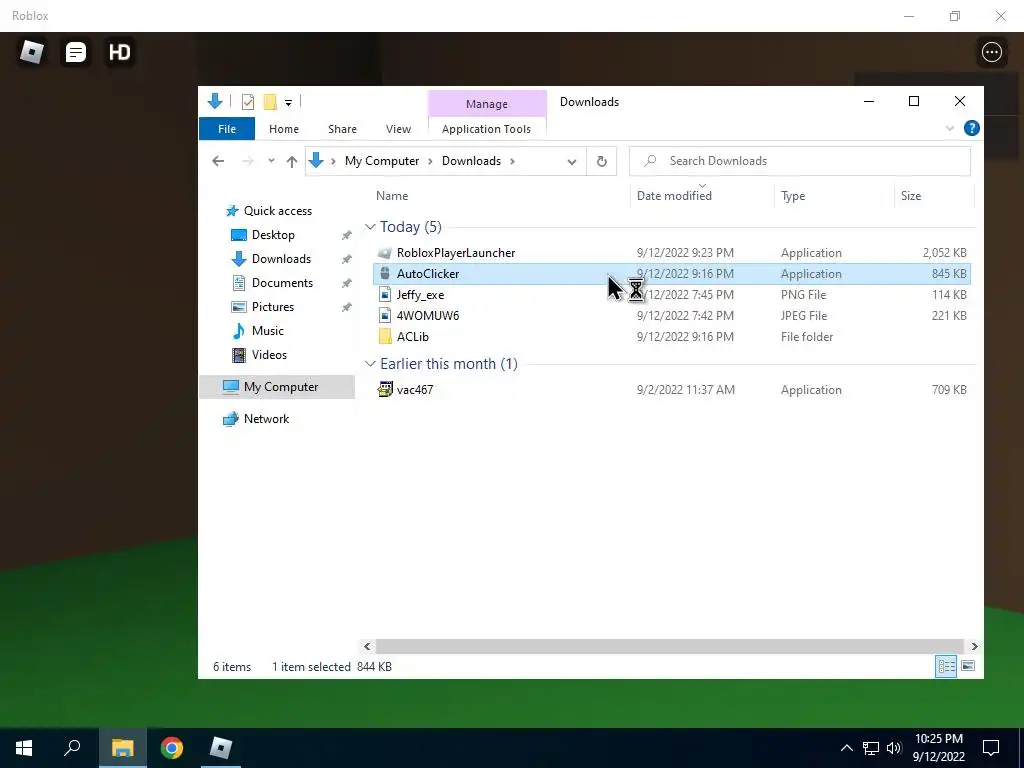The width and height of the screenshot is (1024, 768).
Task: Go up one folder level arrow
Action: click(x=291, y=161)
